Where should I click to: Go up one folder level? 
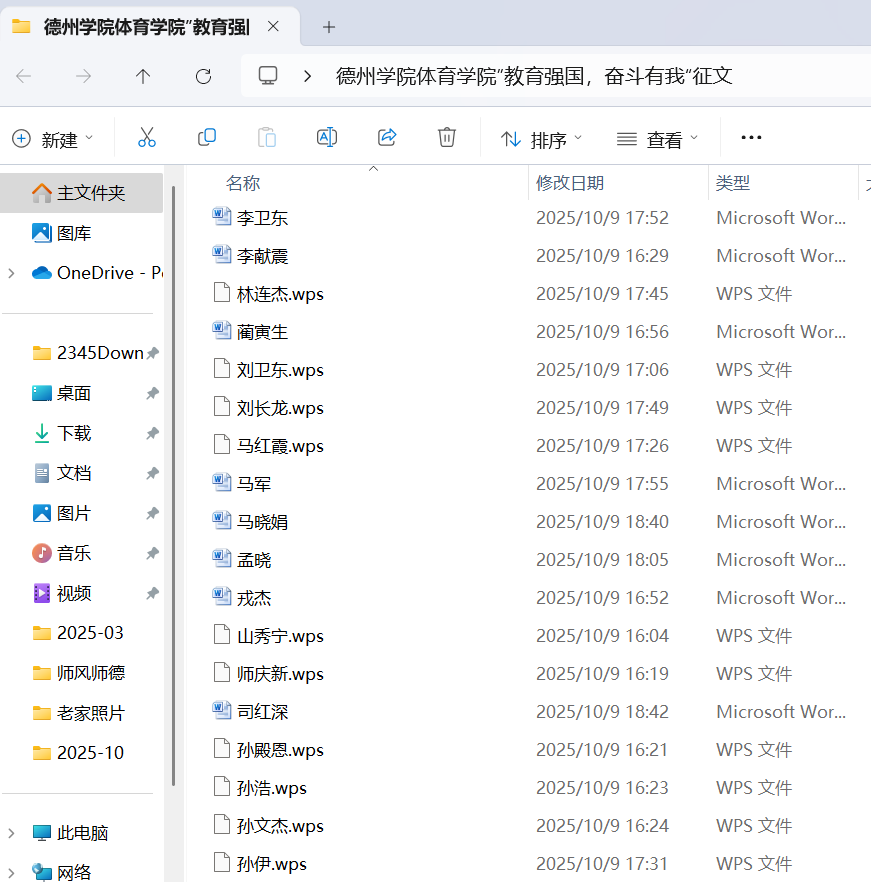(143, 76)
